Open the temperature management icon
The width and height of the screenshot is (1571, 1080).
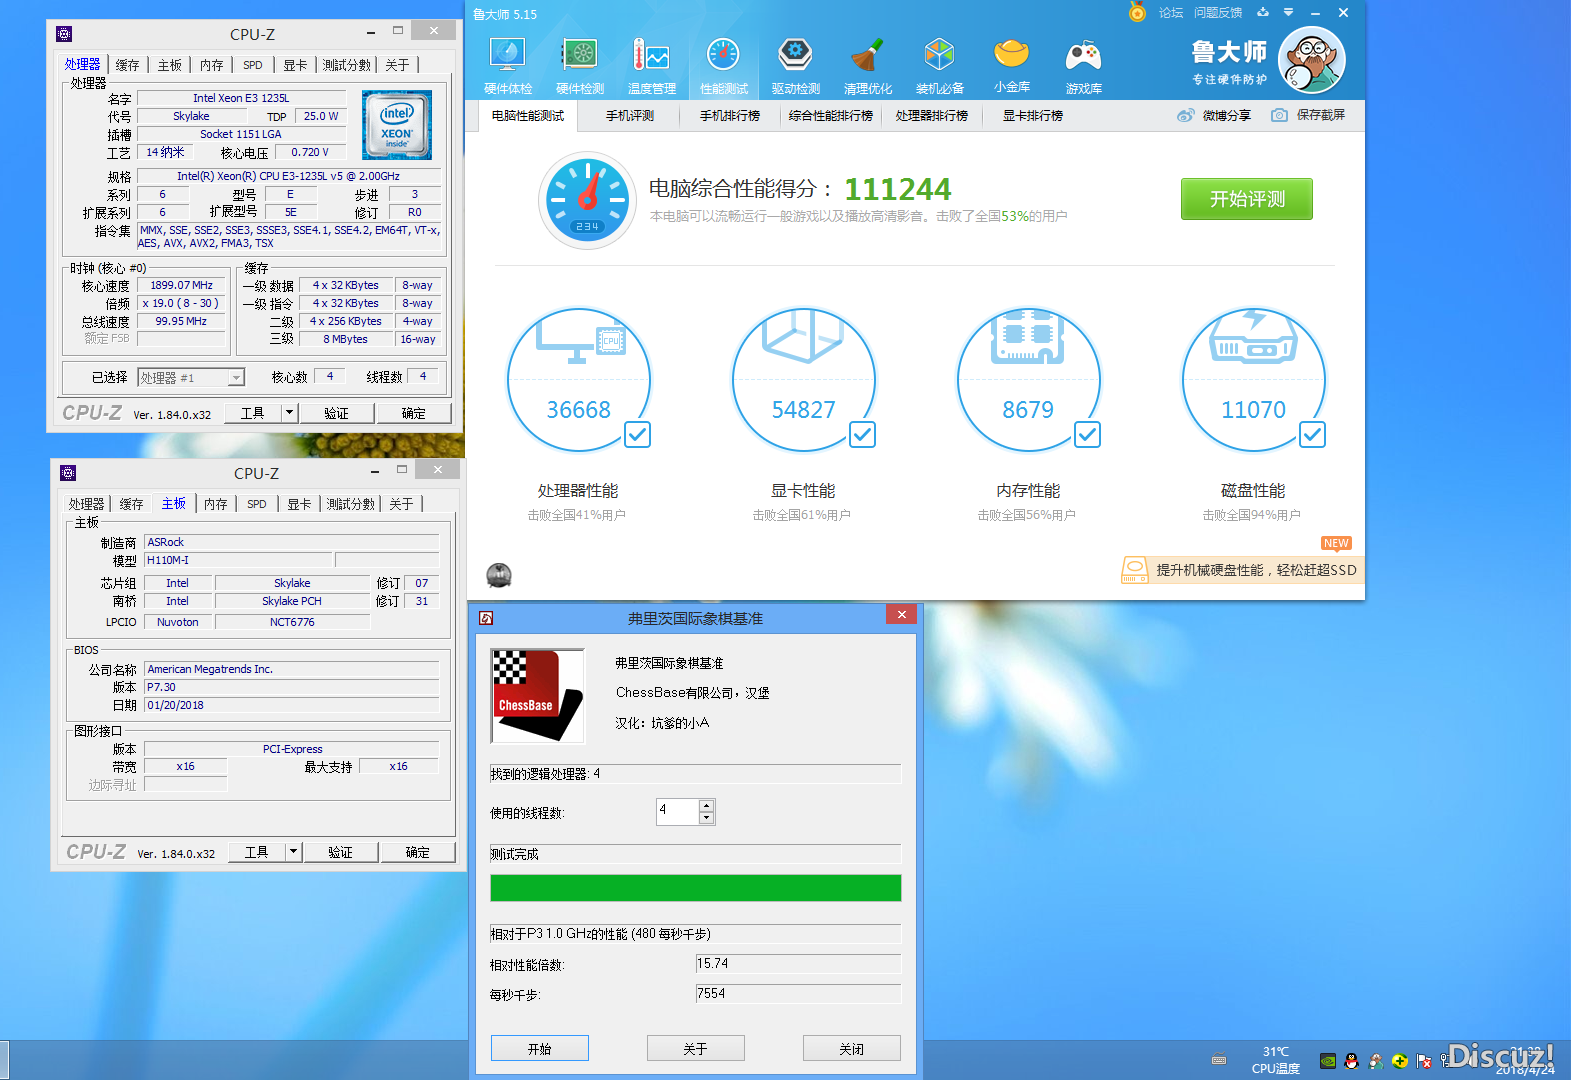[x=651, y=55]
